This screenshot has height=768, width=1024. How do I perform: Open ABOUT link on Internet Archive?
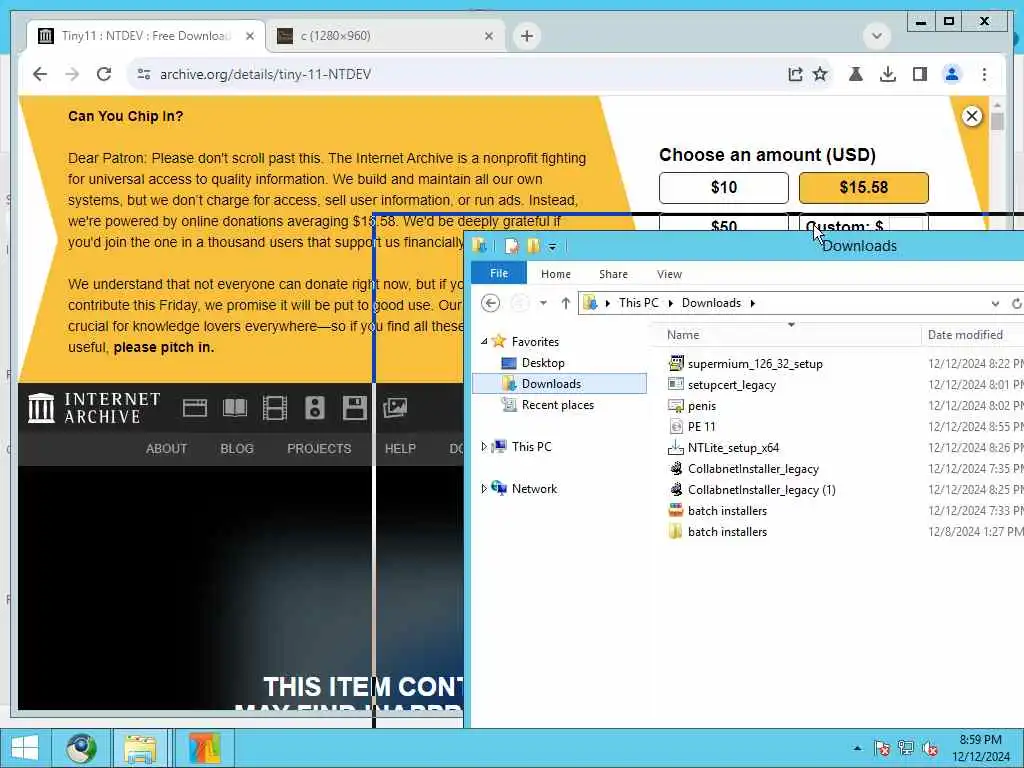pyautogui.click(x=167, y=449)
